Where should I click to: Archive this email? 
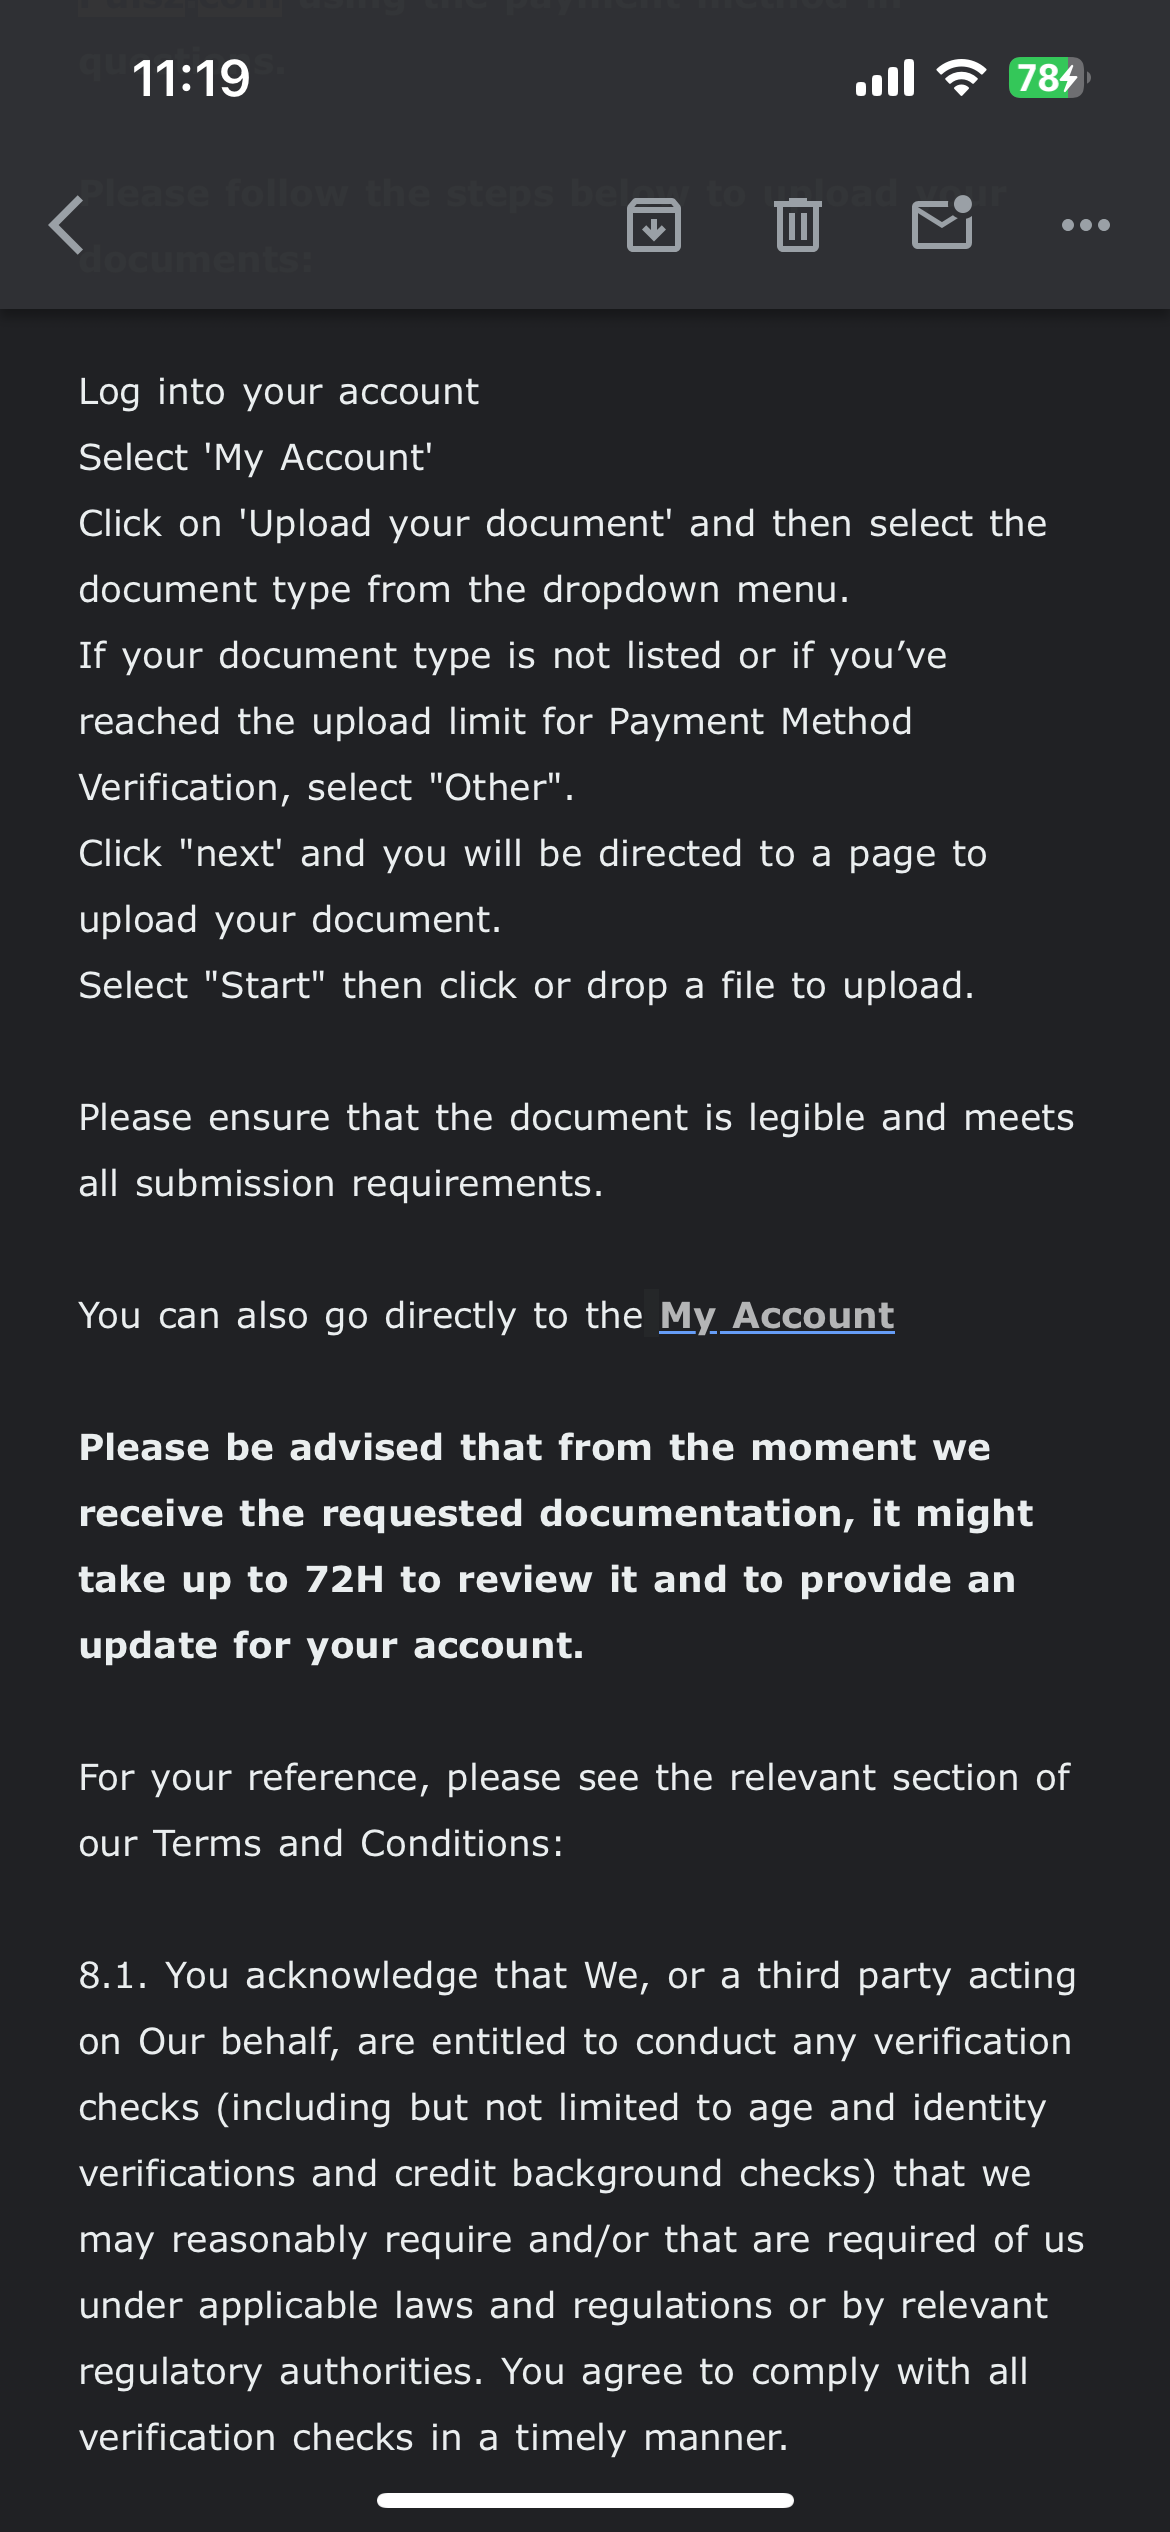point(654,225)
